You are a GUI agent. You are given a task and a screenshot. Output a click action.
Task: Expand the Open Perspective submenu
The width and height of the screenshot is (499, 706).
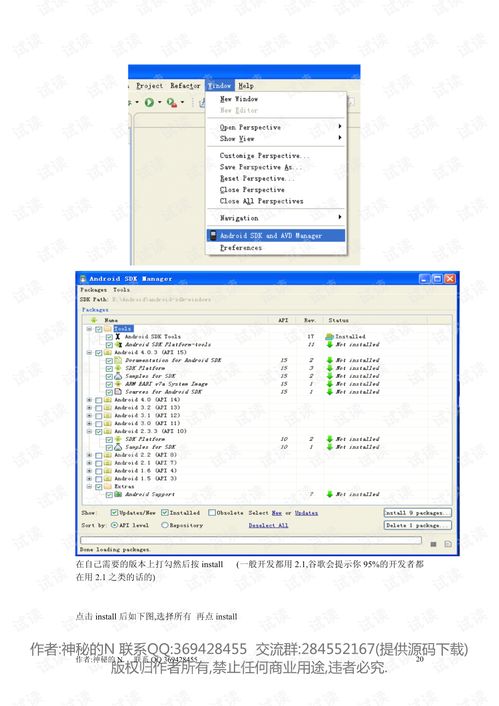tap(276, 127)
